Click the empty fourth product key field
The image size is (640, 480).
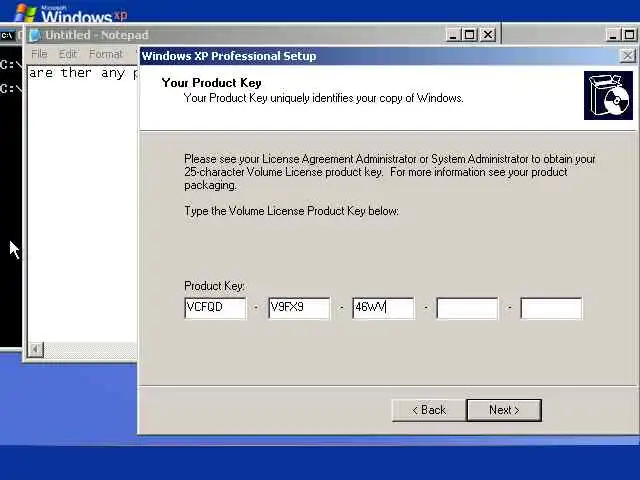point(467,308)
